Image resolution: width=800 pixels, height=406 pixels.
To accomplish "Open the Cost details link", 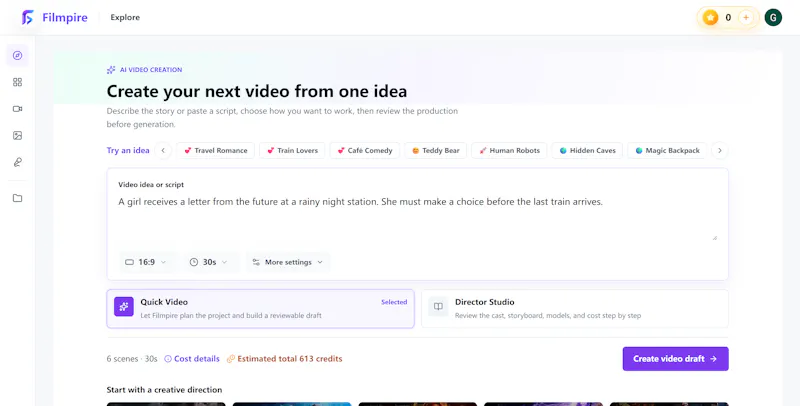I will coord(192,359).
